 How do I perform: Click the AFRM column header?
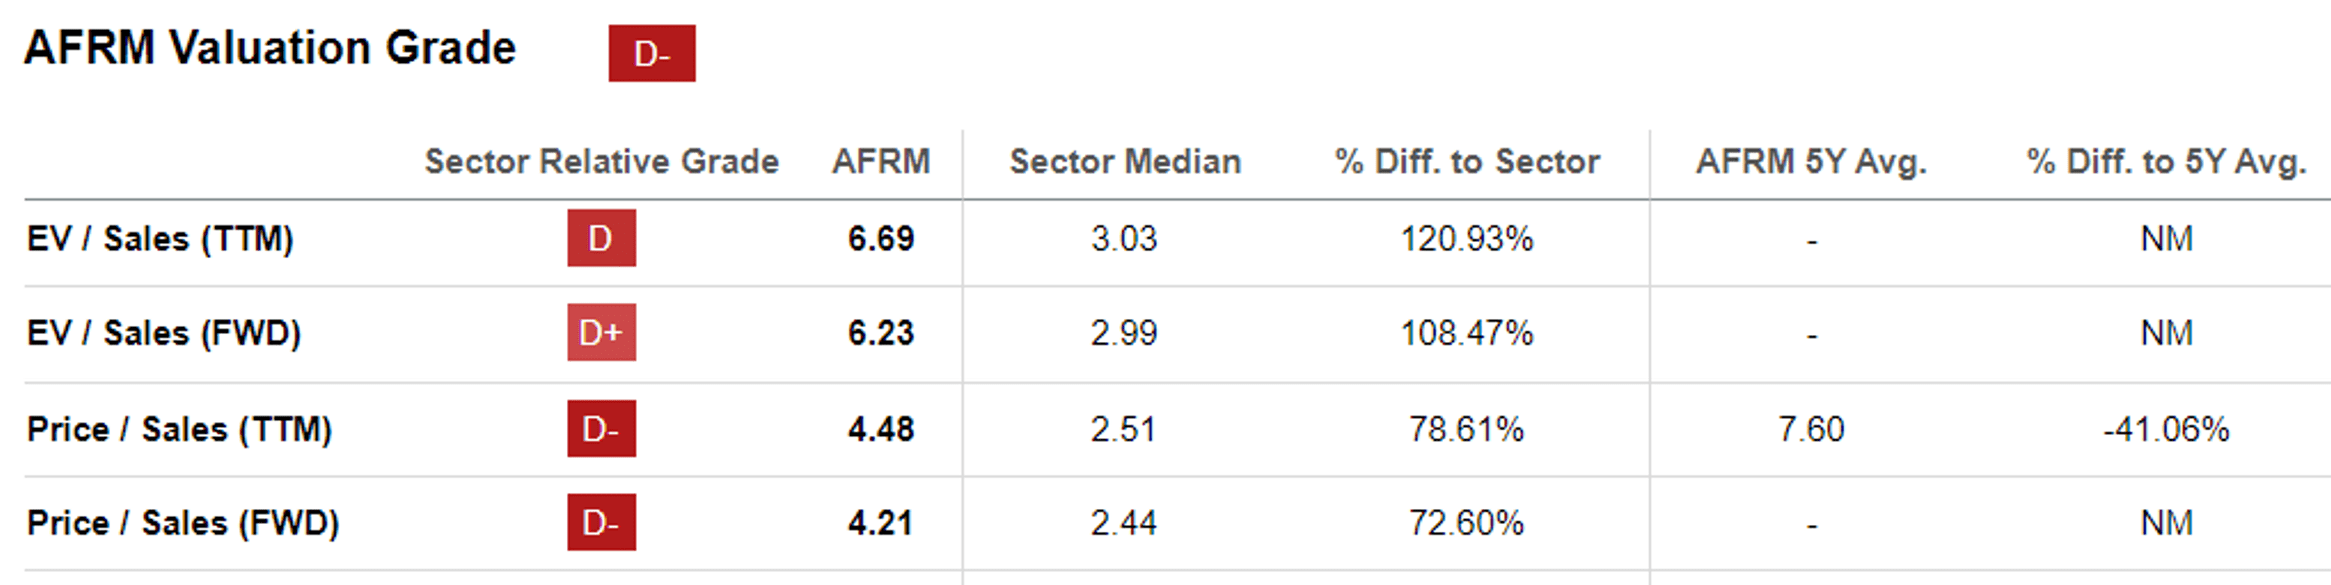(x=881, y=161)
